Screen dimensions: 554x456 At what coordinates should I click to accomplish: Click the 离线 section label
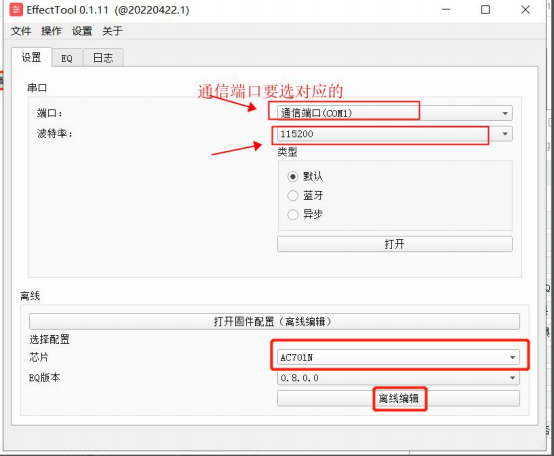[x=30, y=296]
